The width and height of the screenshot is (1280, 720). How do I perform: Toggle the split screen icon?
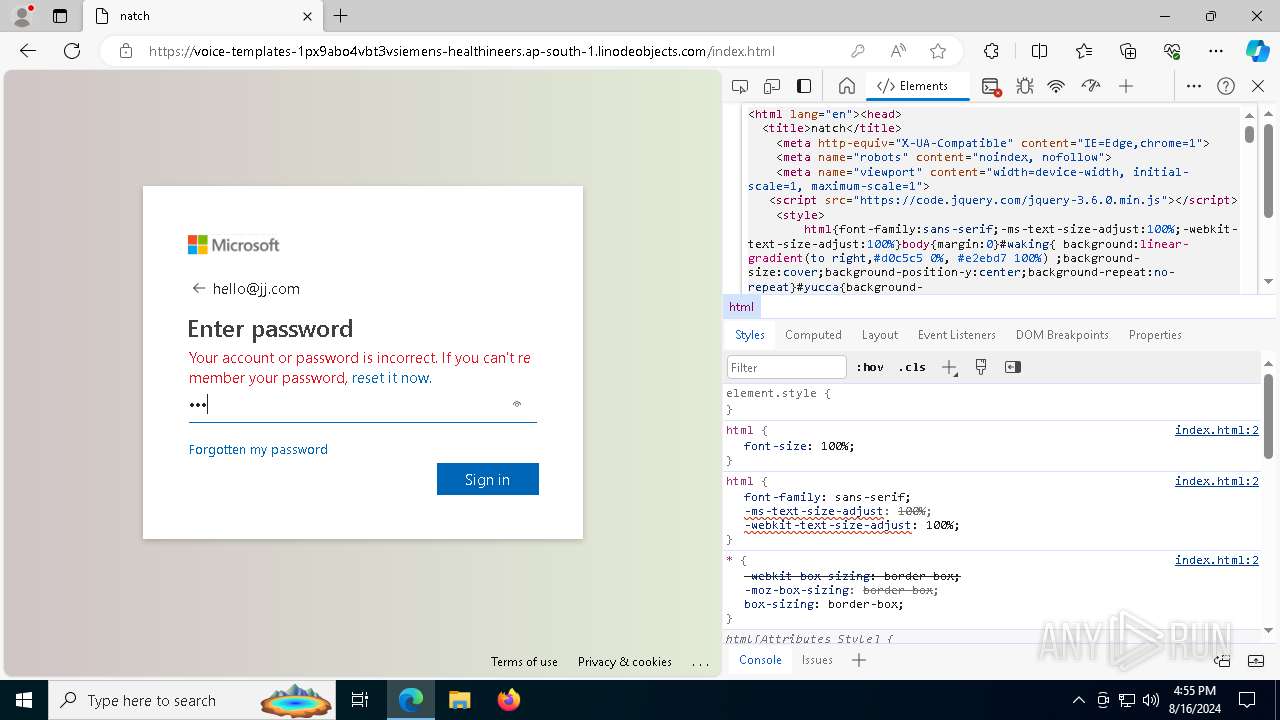coord(1039,51)
